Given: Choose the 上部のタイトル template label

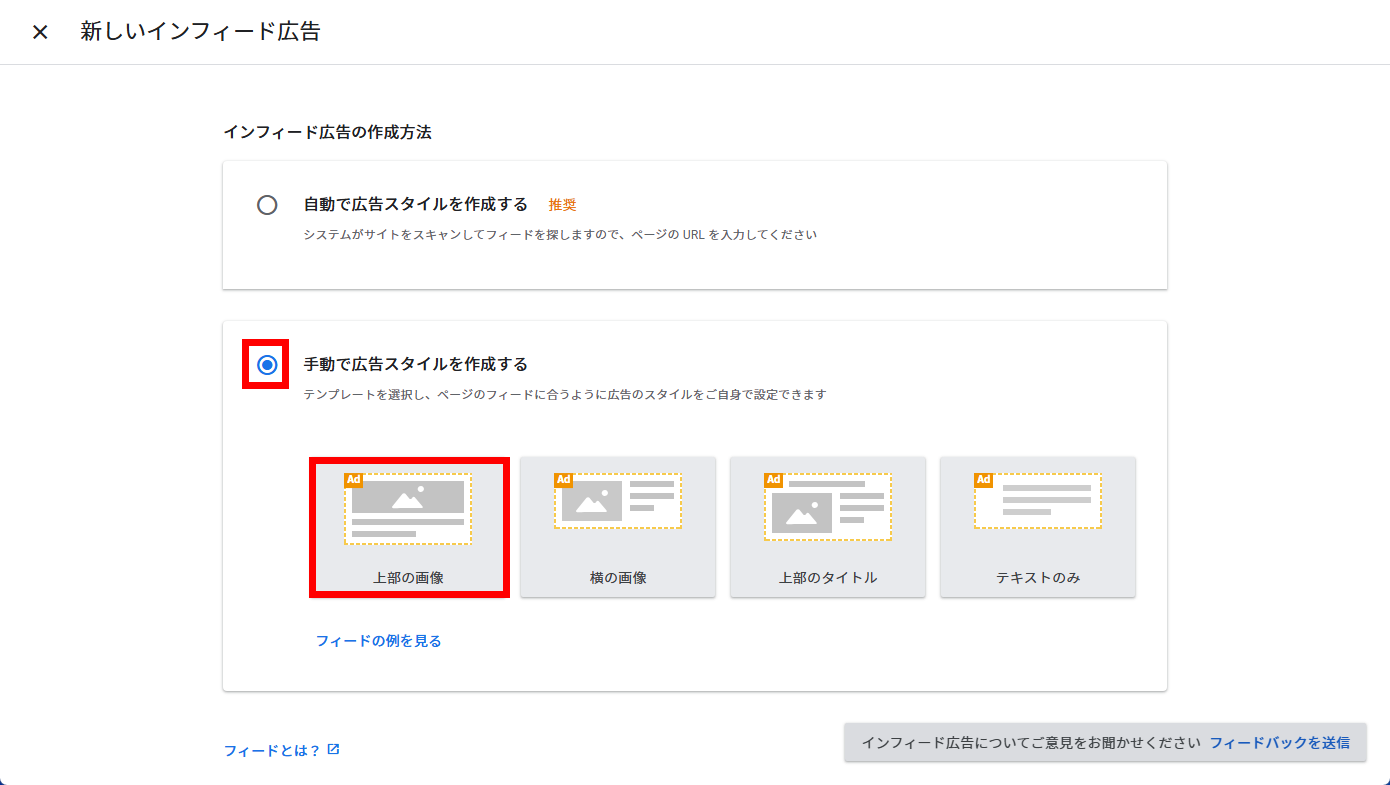Looking at the screenshot, I should (828, 578).
